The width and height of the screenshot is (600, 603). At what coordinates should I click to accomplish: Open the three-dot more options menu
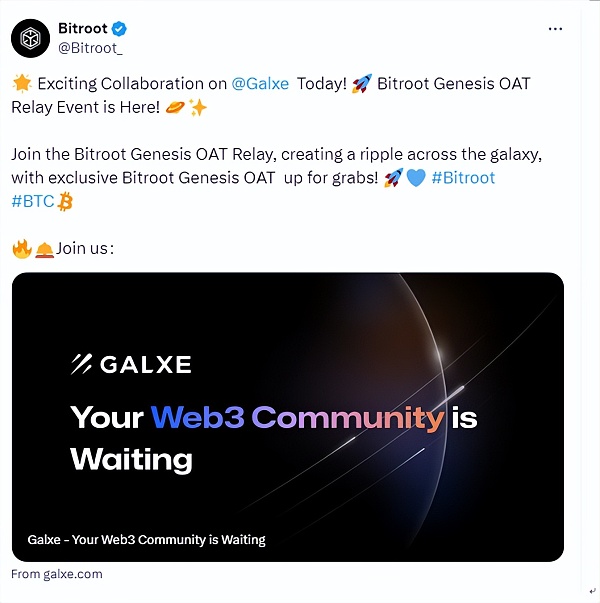[555, 29]
